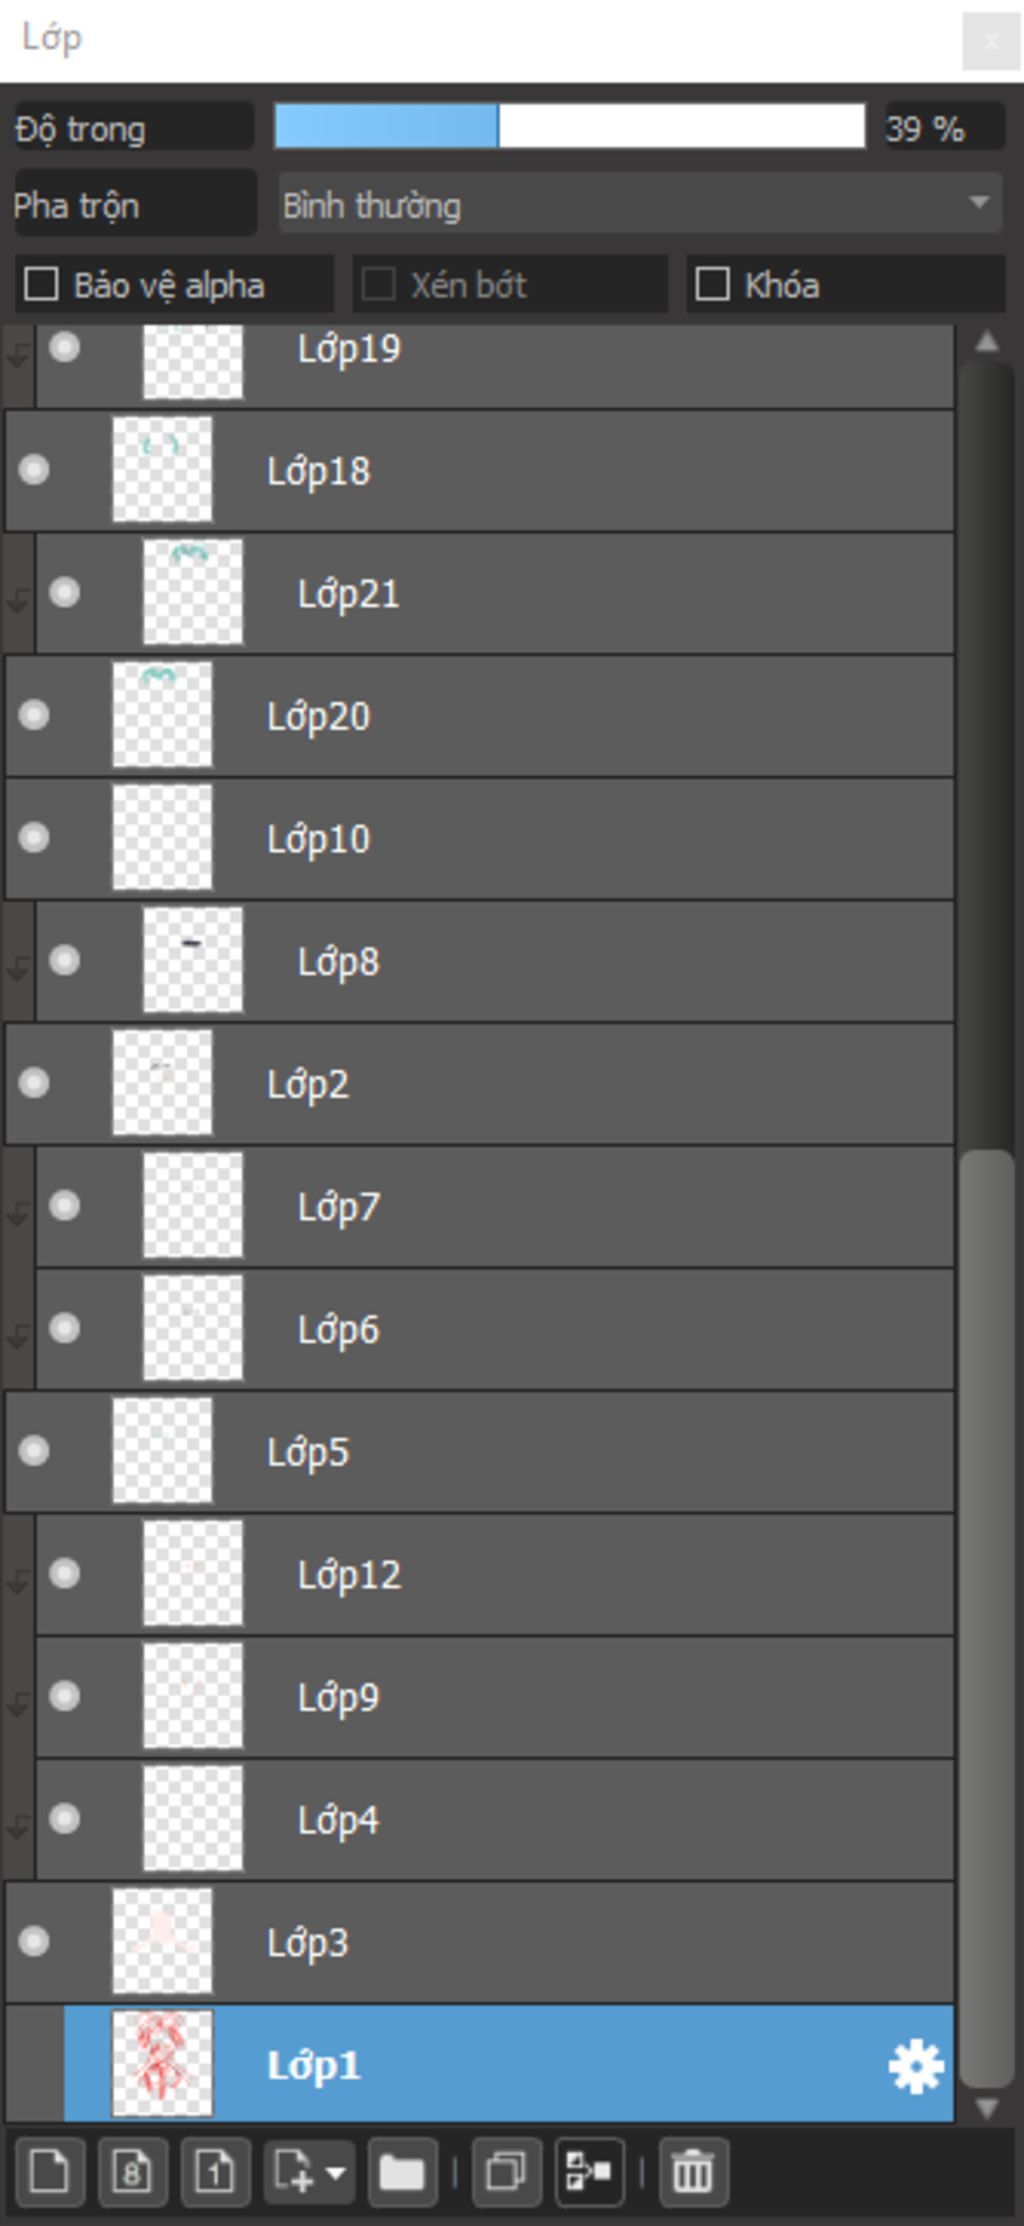The width and height of the screenshot is (1024, 2226).
Task: Delete the selected layer
Action: [x=694, y=2171]
